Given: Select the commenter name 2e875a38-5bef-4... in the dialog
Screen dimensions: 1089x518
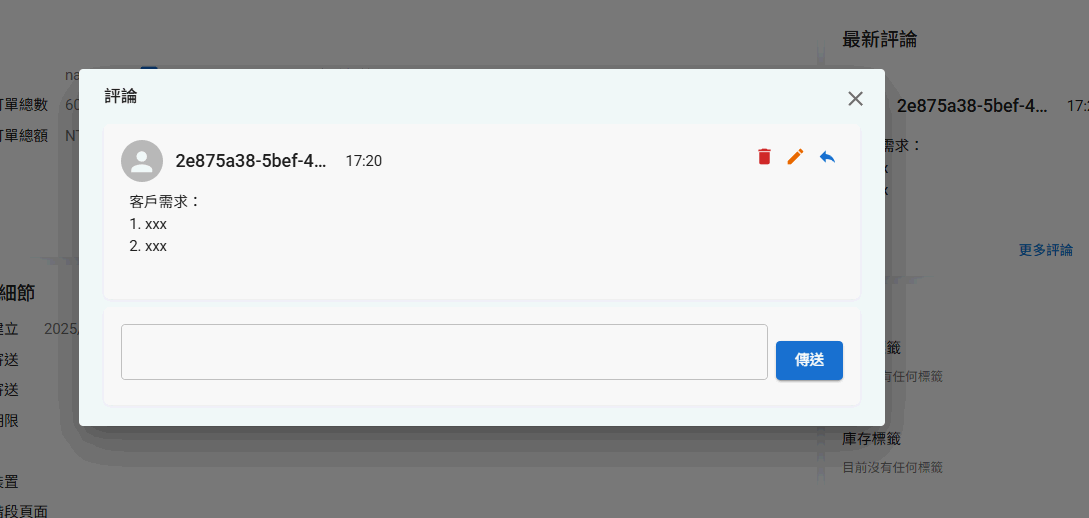Looking at the screenshot, I should coord(251,161).
